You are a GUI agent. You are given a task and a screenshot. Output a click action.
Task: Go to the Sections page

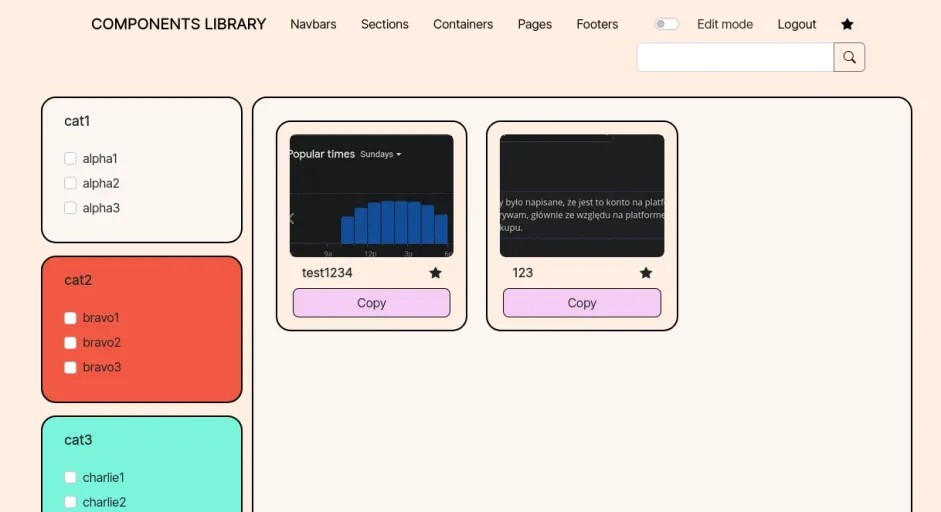385,24
